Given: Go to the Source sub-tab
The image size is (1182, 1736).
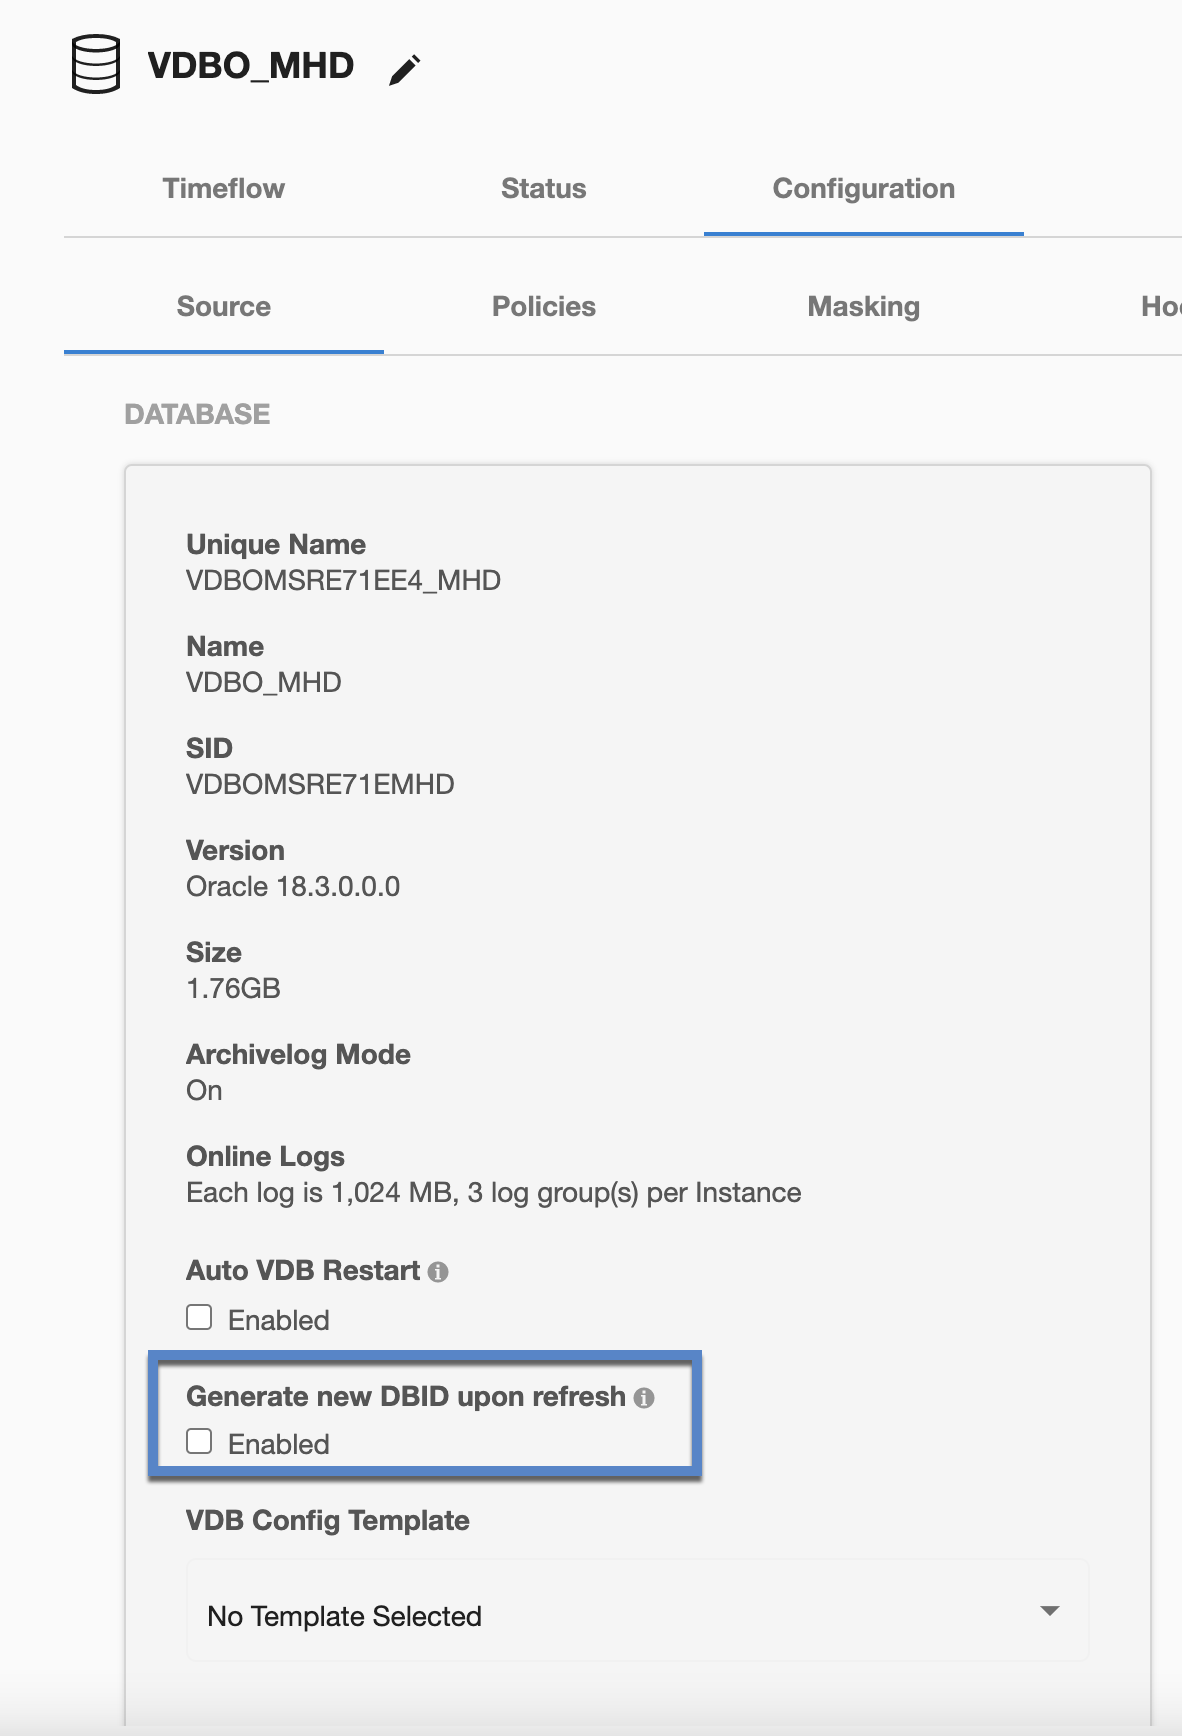Looking at the screenshot, I should (x=223, y=307).
